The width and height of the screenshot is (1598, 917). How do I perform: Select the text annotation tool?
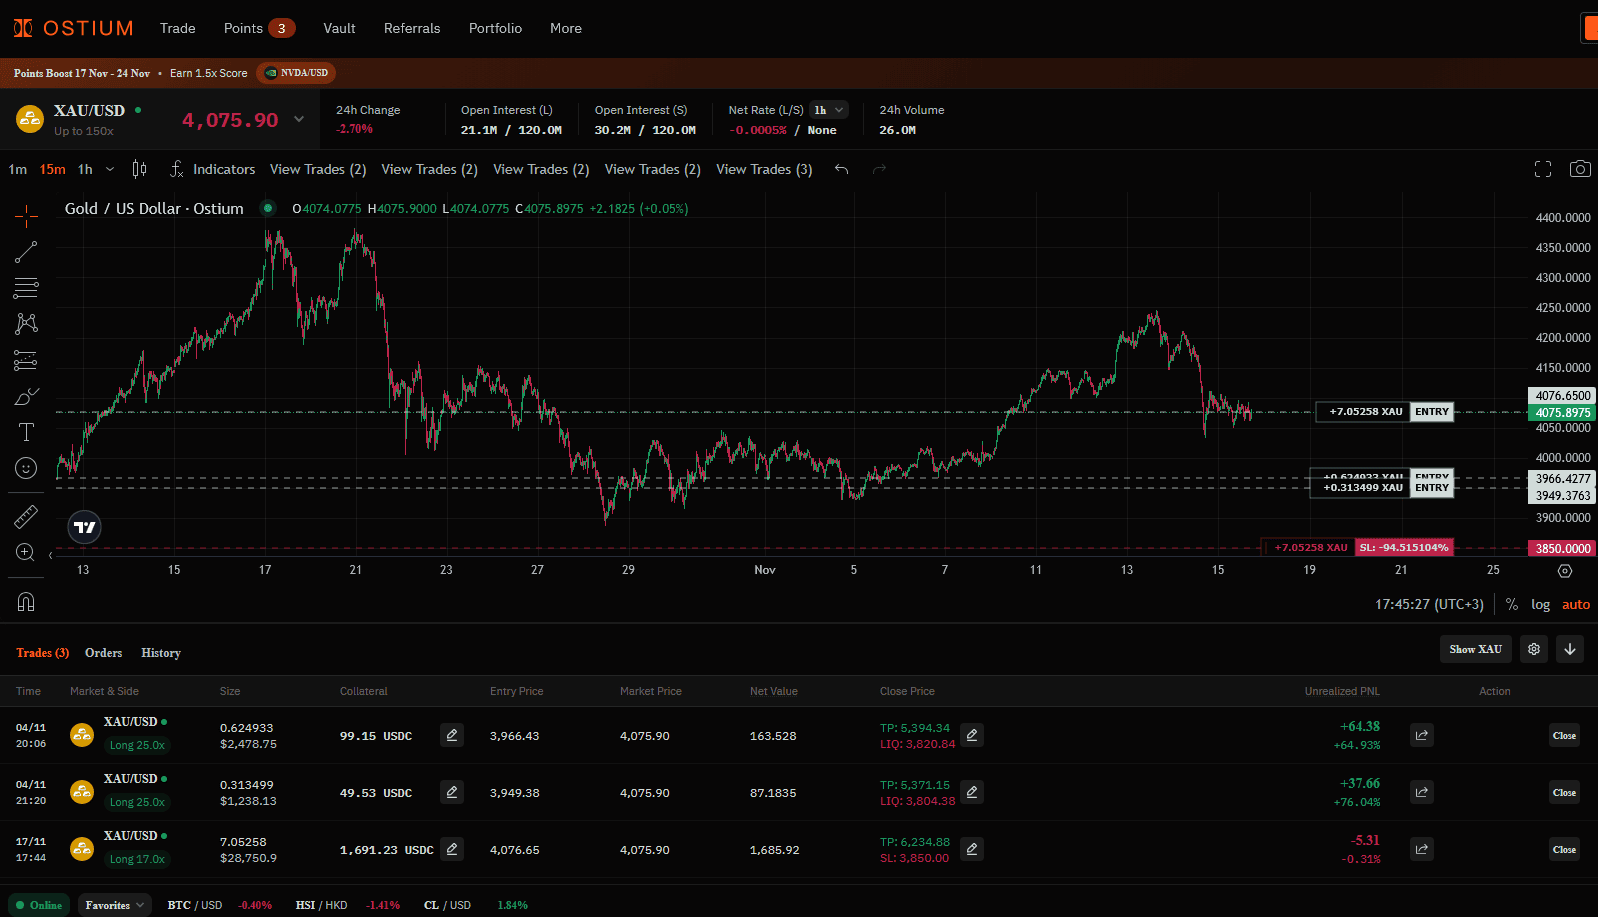pos(26,432)
